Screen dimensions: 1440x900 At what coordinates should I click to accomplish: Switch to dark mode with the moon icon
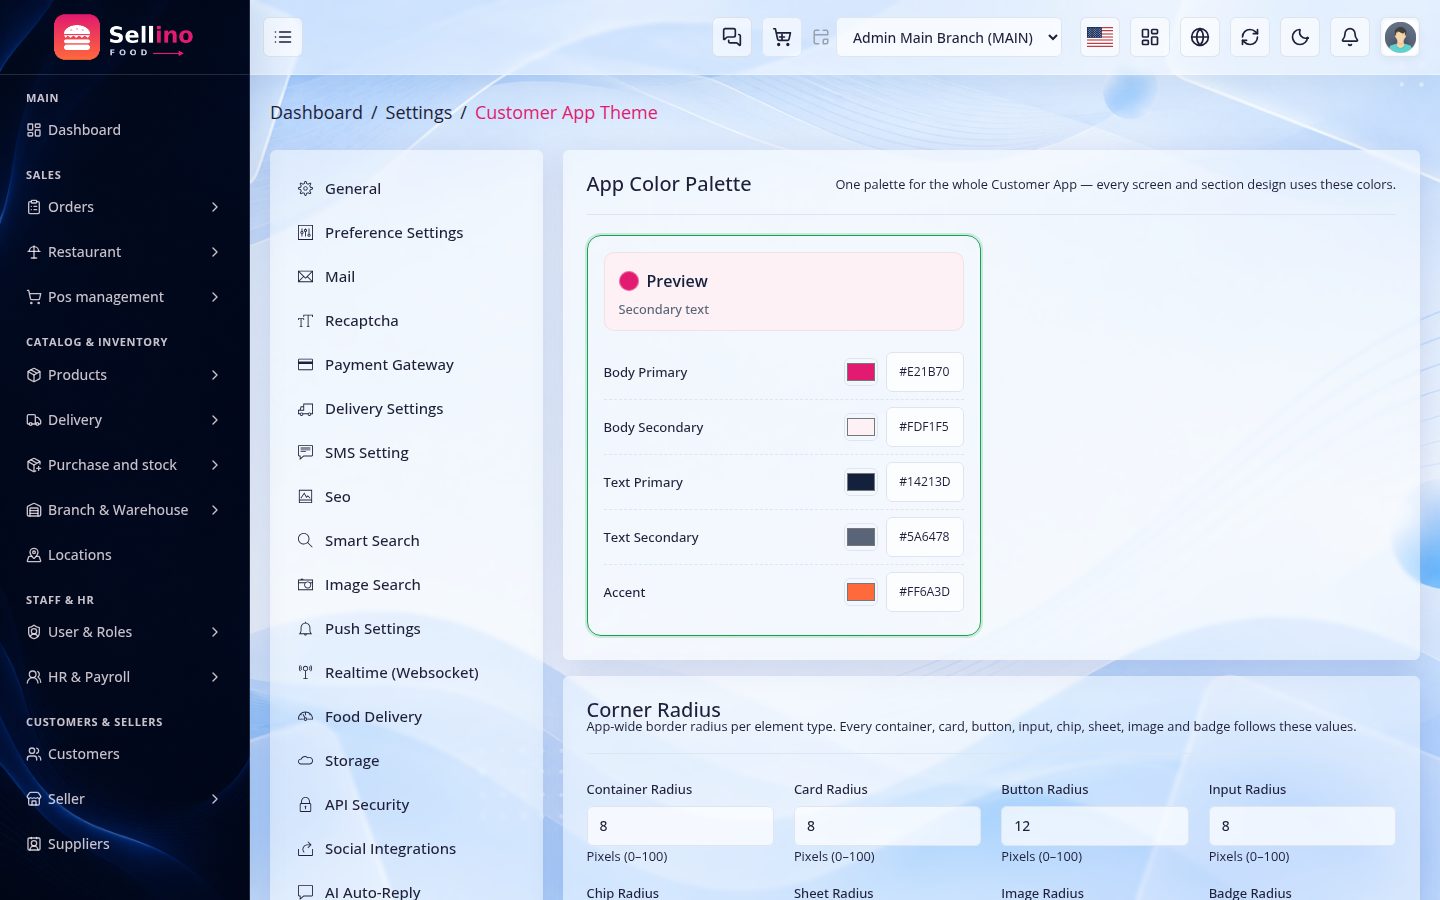coord(1300,37)
